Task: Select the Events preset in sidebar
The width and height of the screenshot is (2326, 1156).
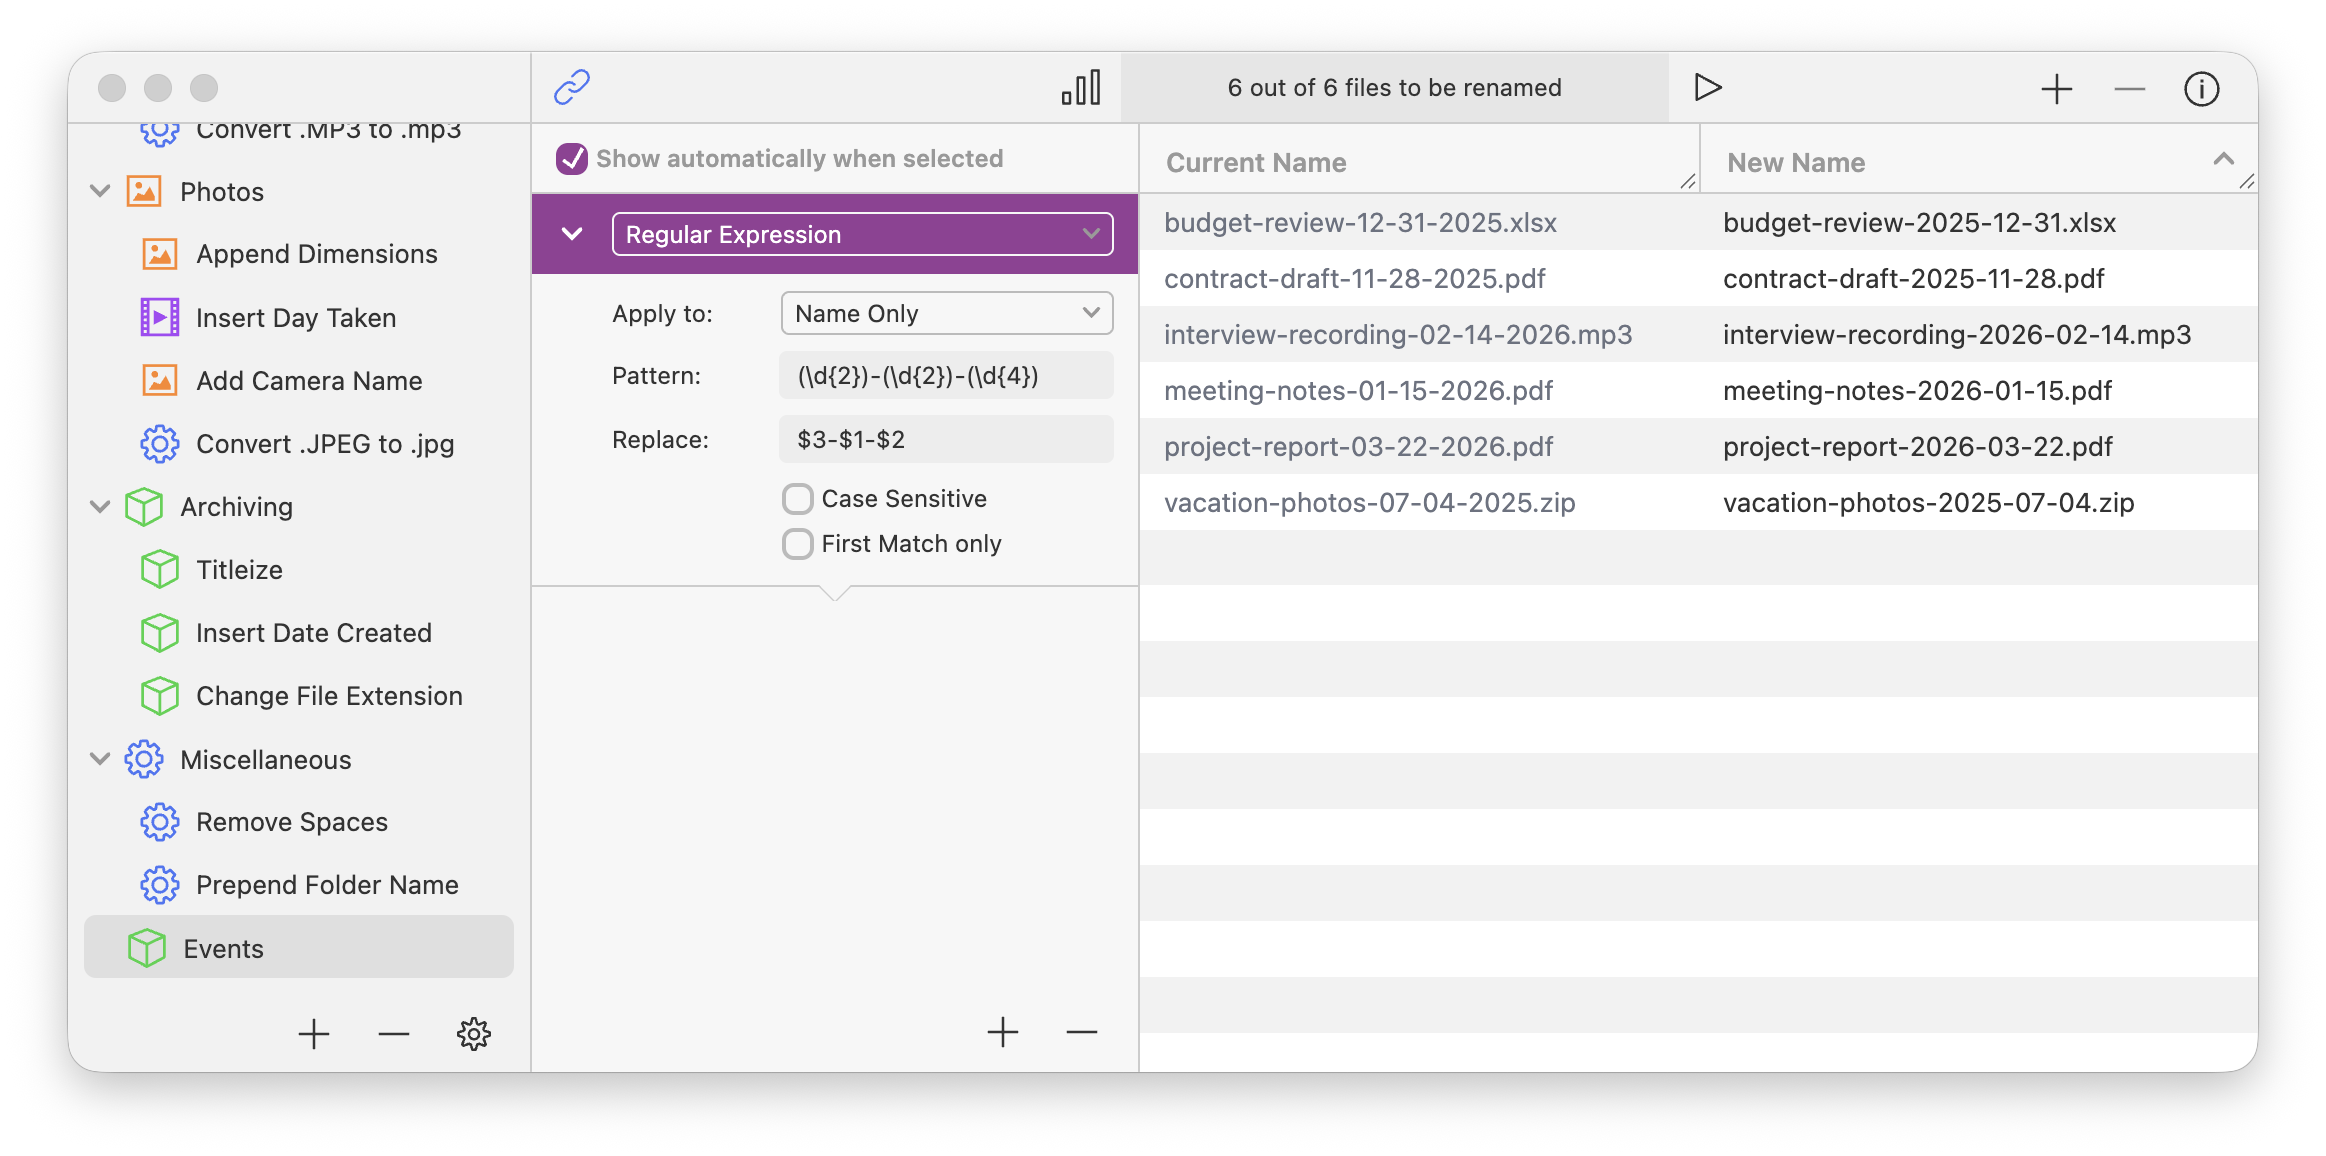Action: (x=222, y=948)
